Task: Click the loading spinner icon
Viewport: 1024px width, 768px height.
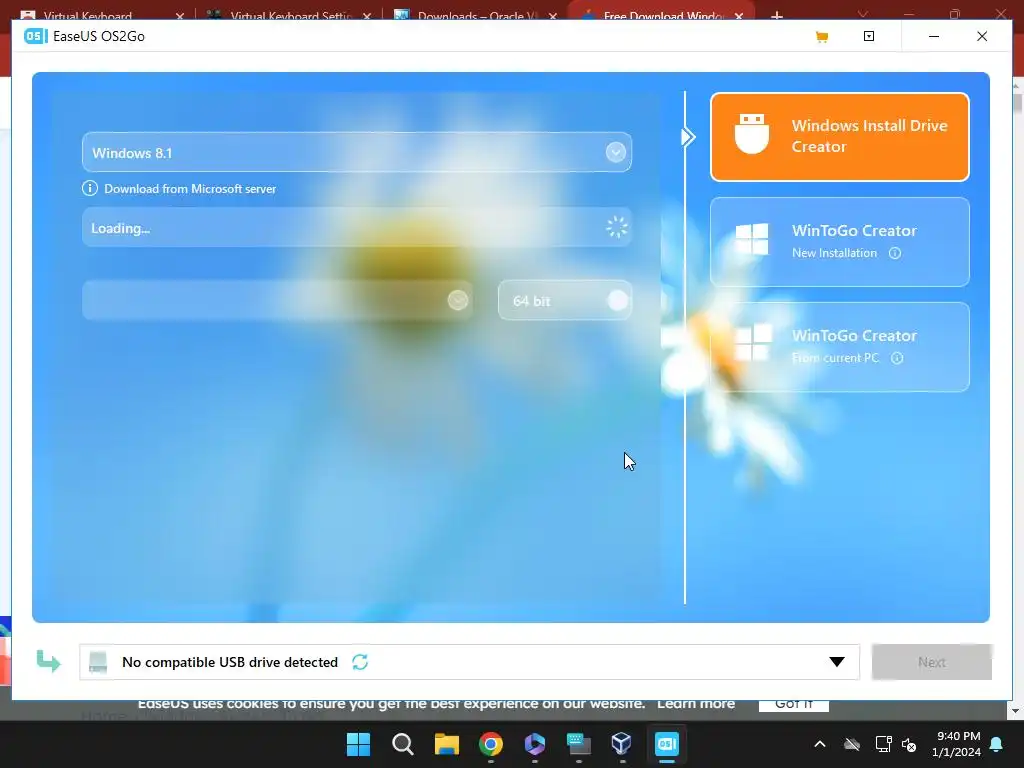Action: [616, 227]
